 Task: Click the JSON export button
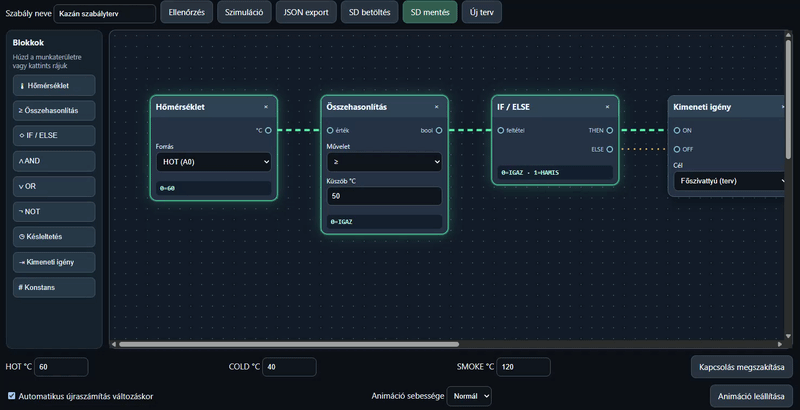pos(306,12)
